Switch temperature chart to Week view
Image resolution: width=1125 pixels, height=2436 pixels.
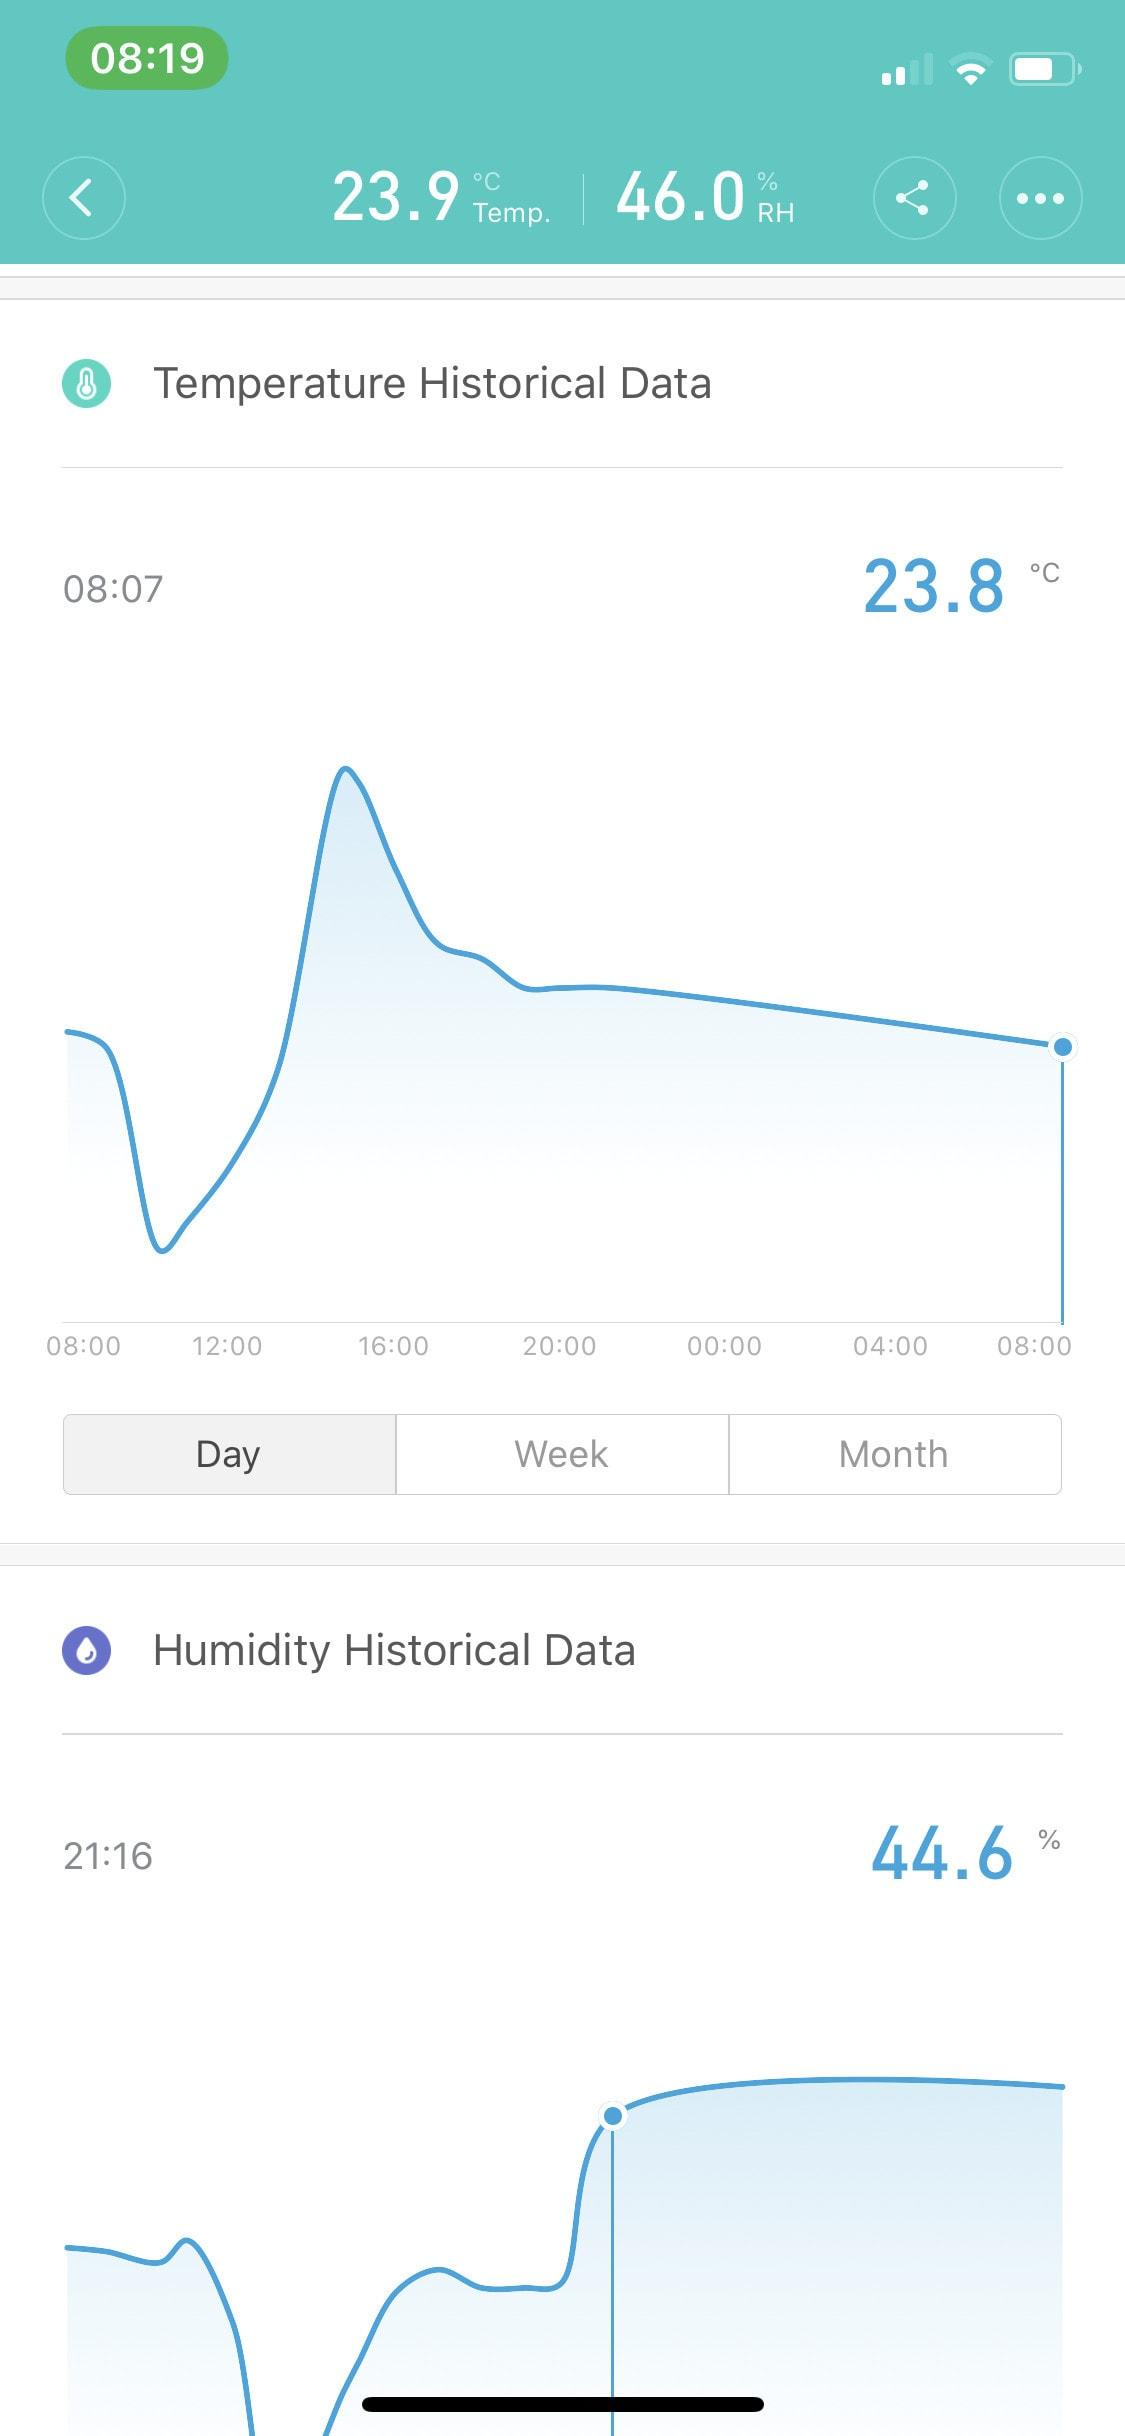[562, 1454]
